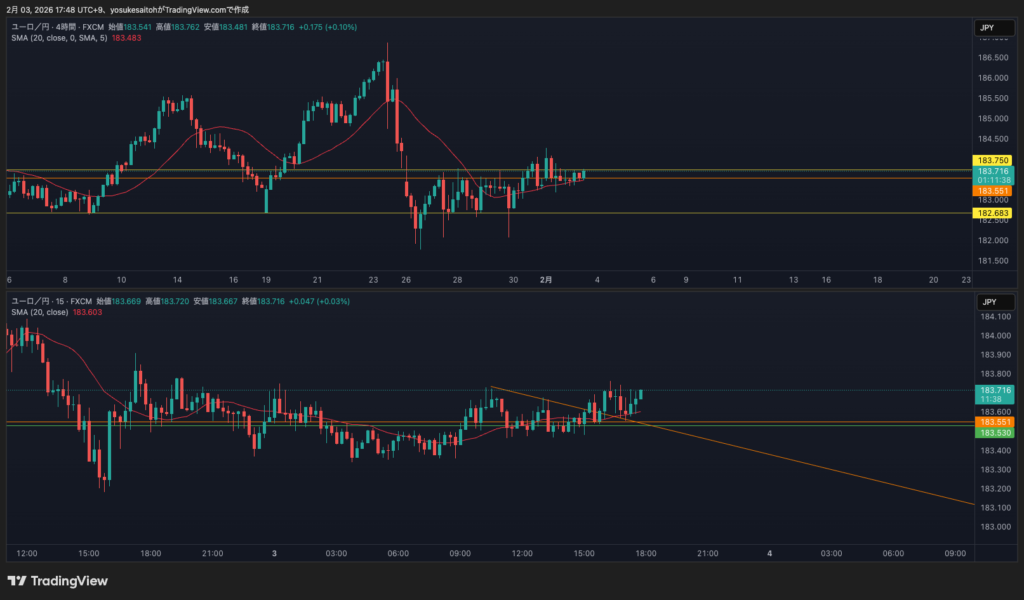Viewport: 1024px width, 600px height.
Task: Click the yellow 183.750 price label
Action: click(994, 160)
